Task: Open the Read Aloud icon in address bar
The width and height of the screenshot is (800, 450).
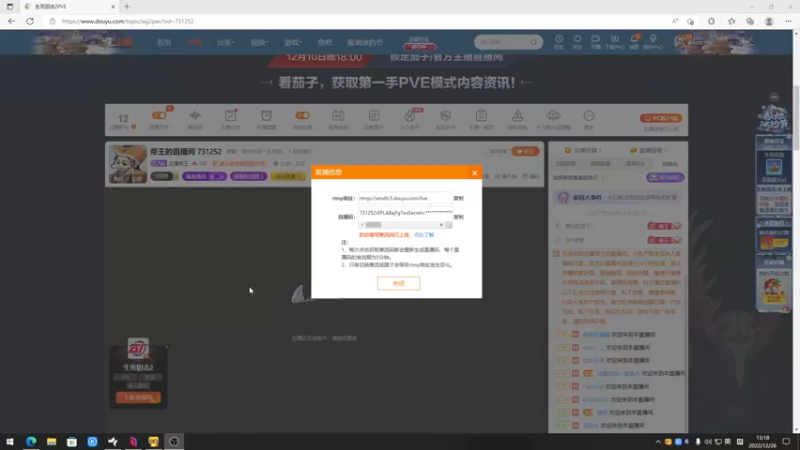Action: pos(675,21)
